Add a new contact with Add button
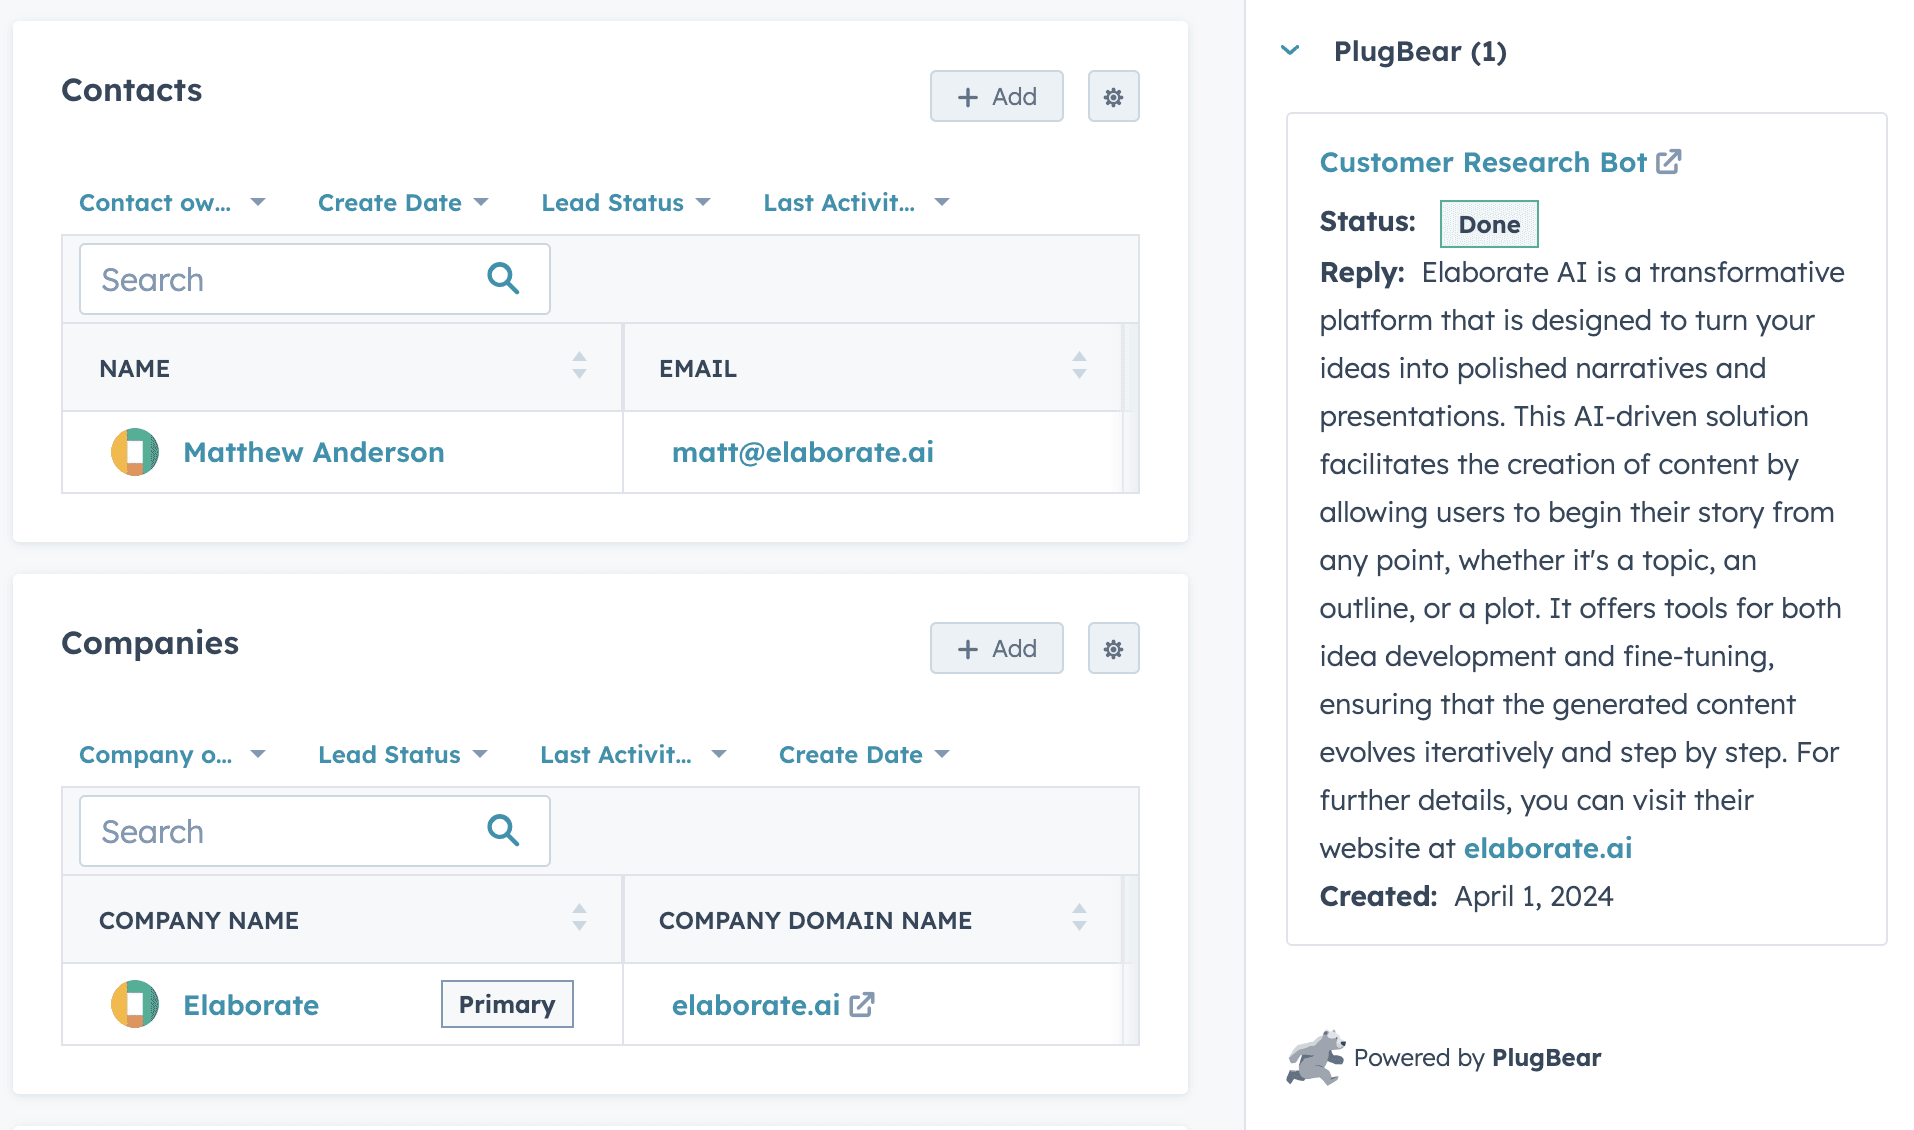Screen dimensions: 1914x1130 click(996, 97)
